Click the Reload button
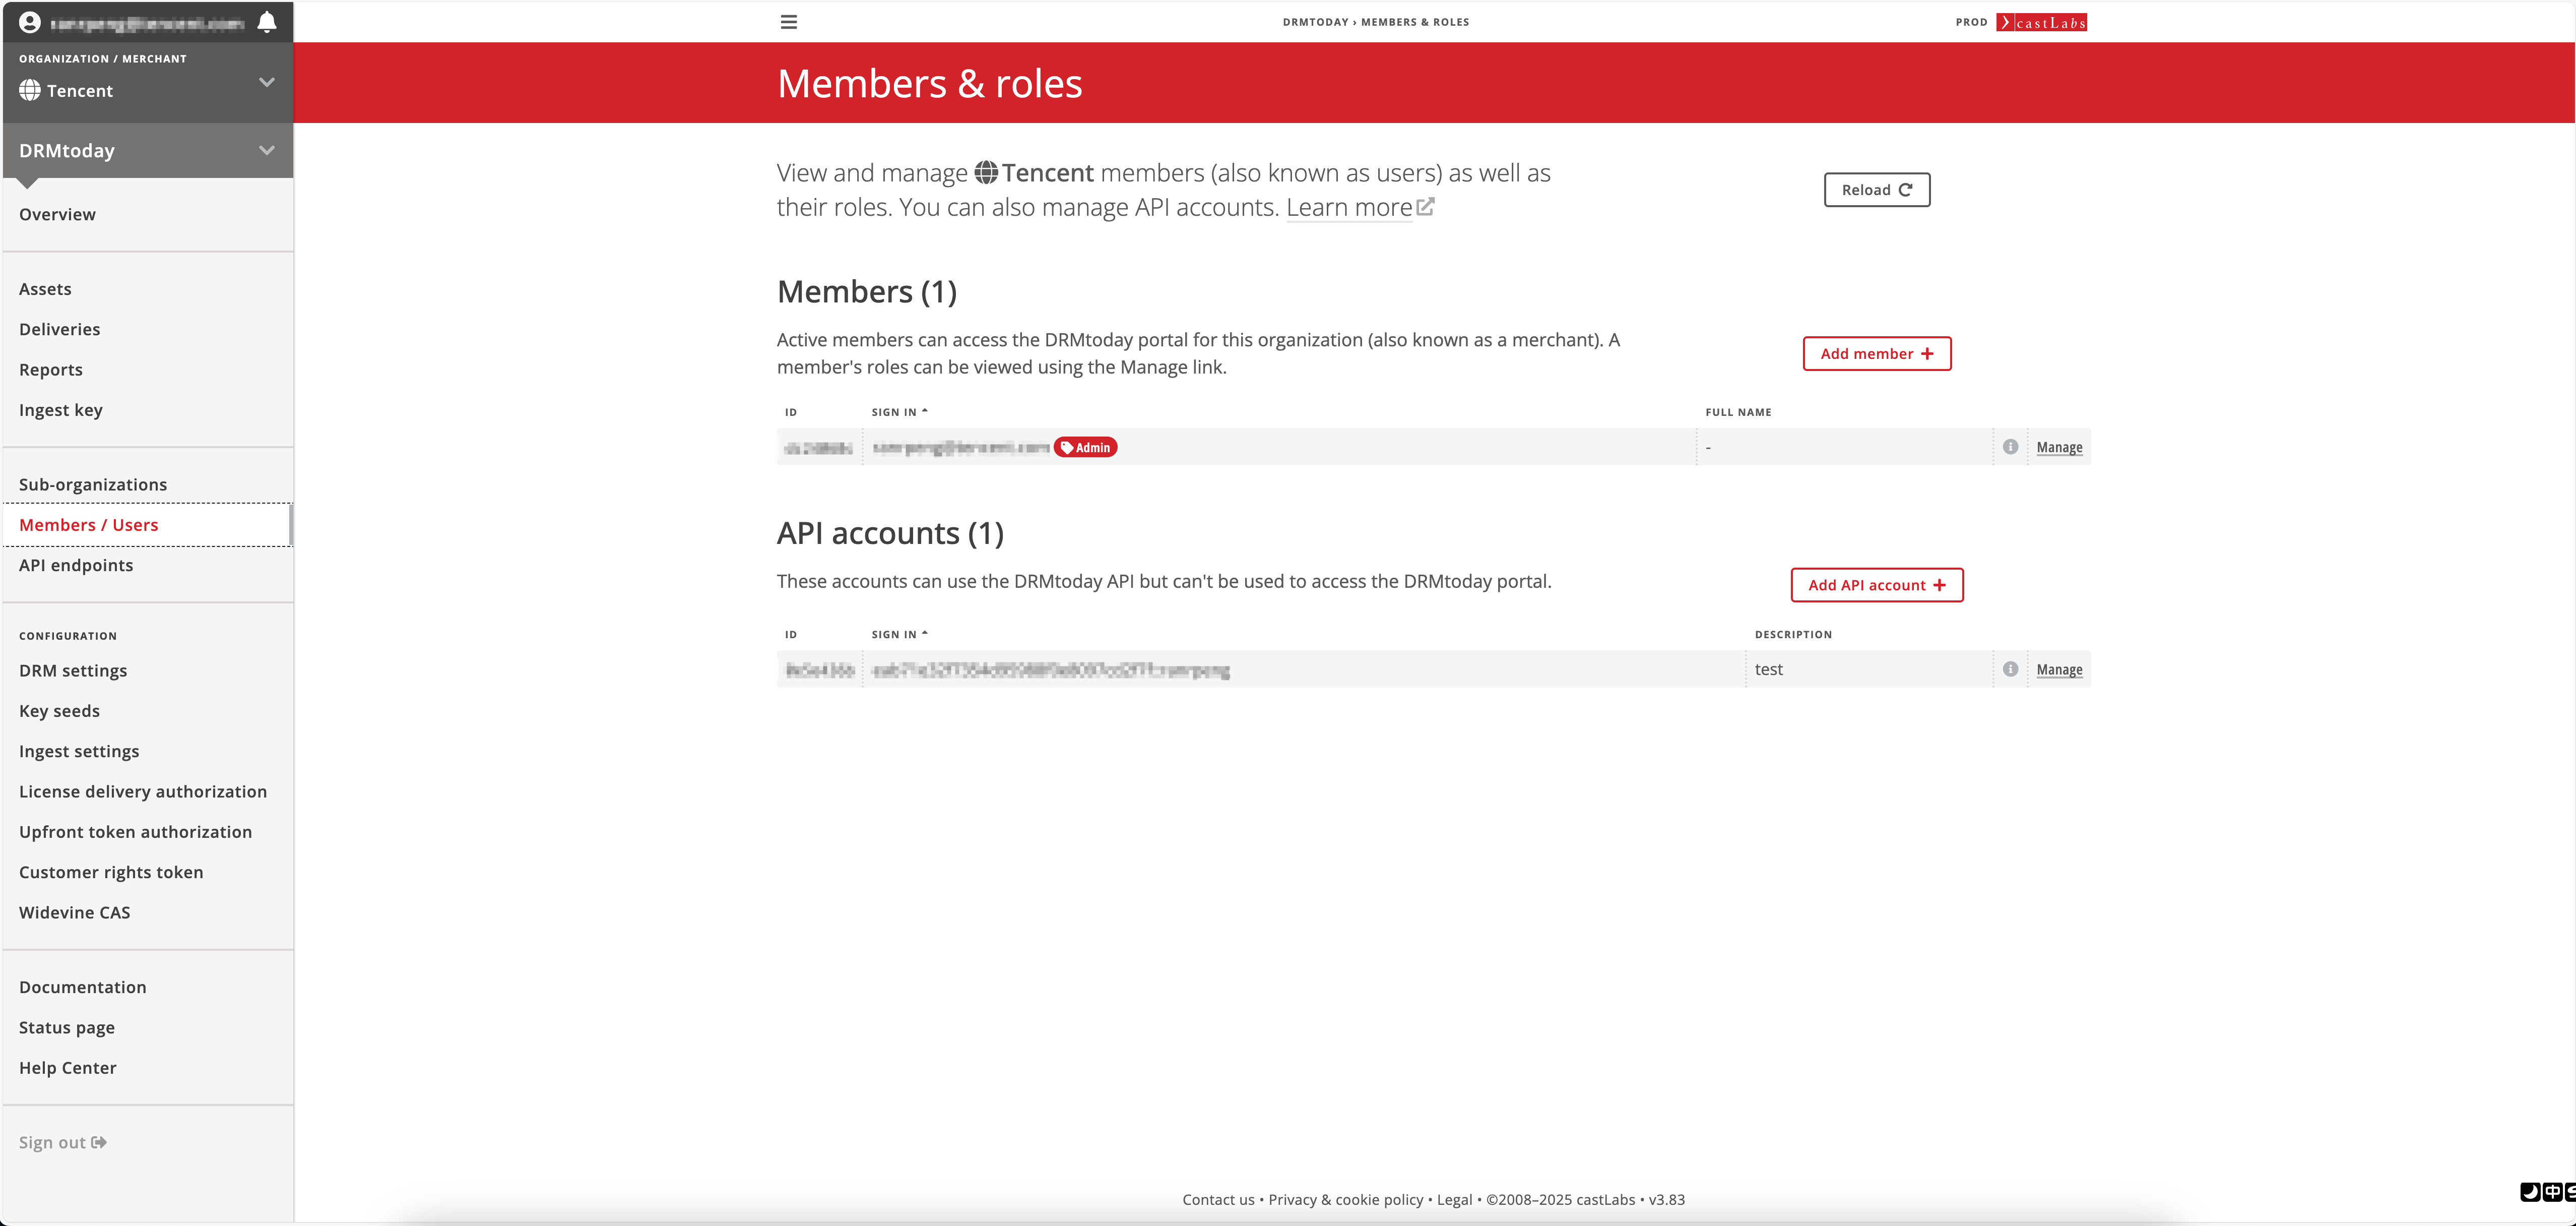Viewport: 2576px width, 1226px height. (x=1876, y=190)
